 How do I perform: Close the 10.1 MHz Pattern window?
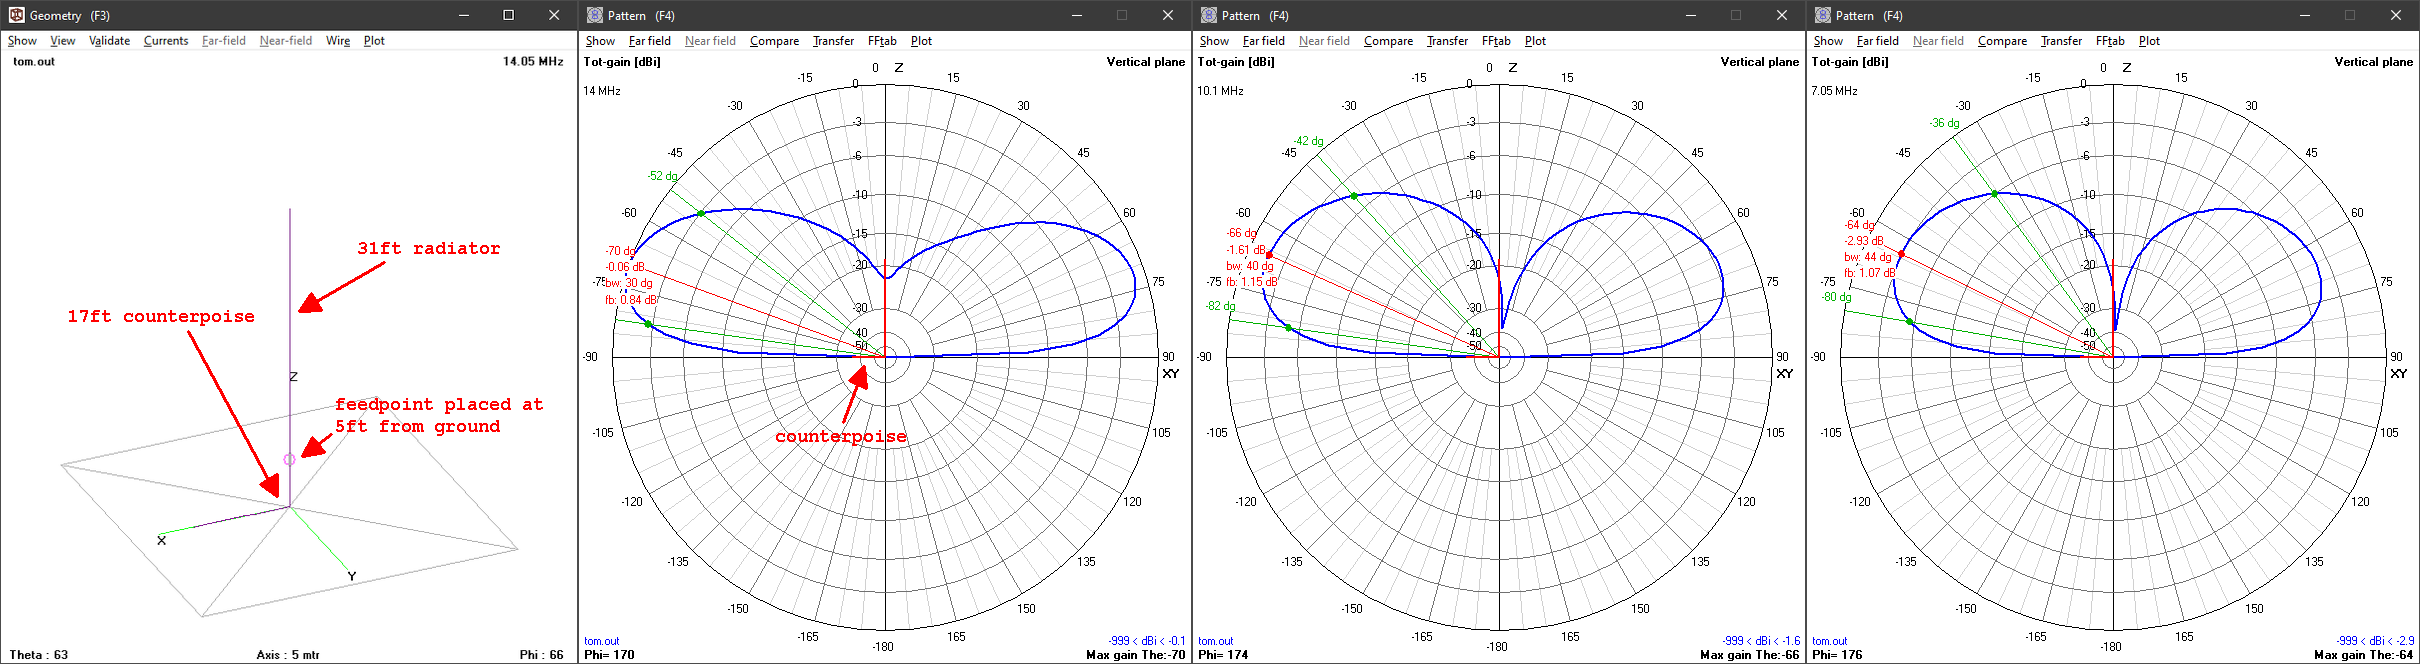pyautogui.click(x=1781, y=15)
